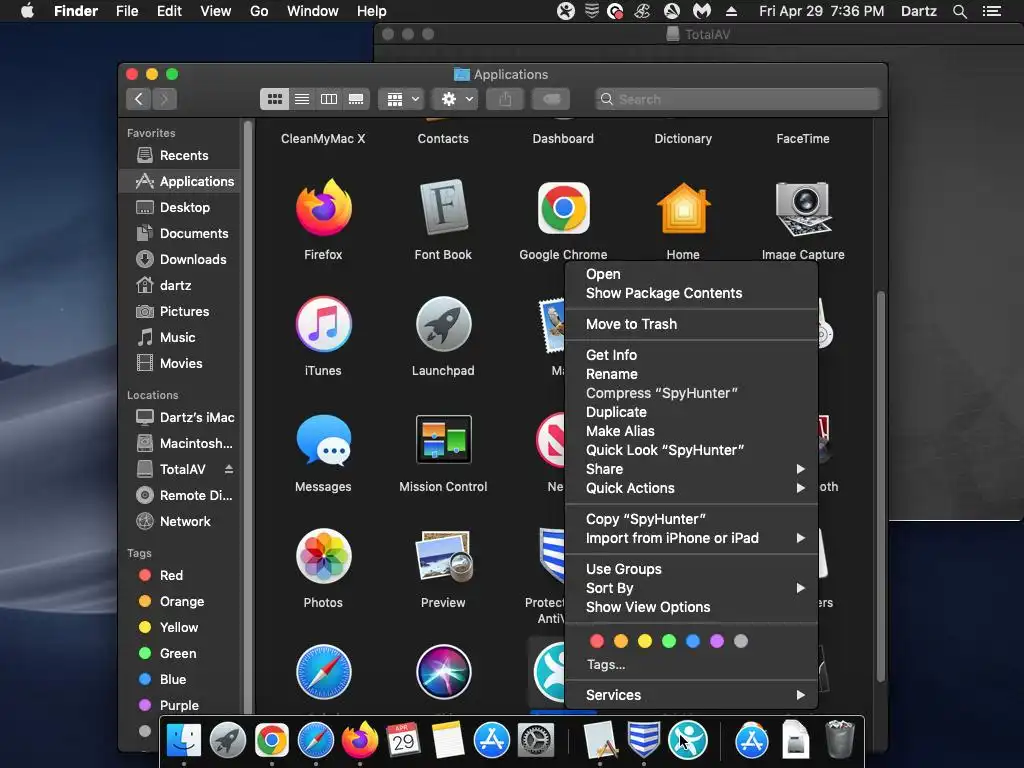Open the Apple menu
Image resolution: width=1024 pixels, height=768 pixels.
(x=27, y=11)
